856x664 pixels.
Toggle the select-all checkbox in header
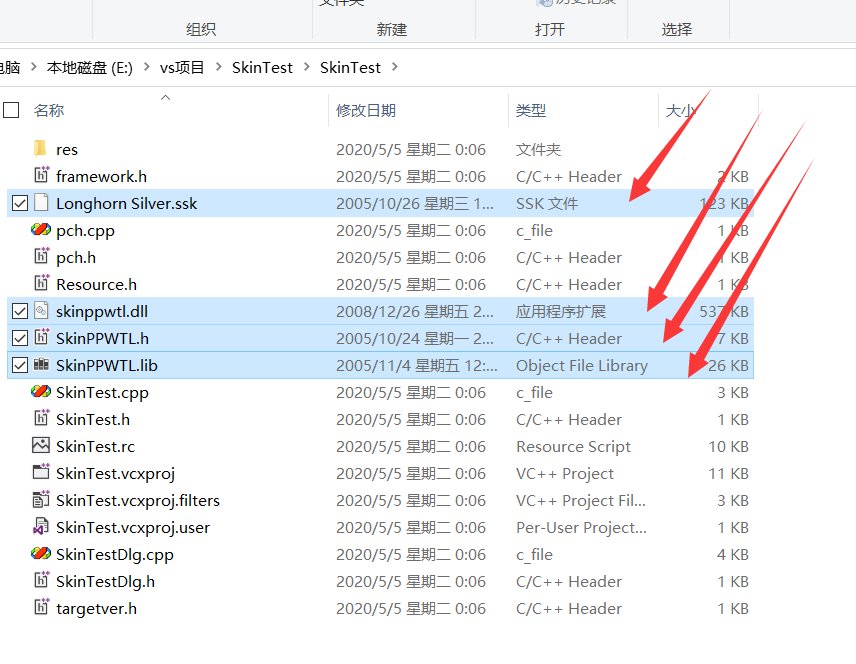pos(11,110)
